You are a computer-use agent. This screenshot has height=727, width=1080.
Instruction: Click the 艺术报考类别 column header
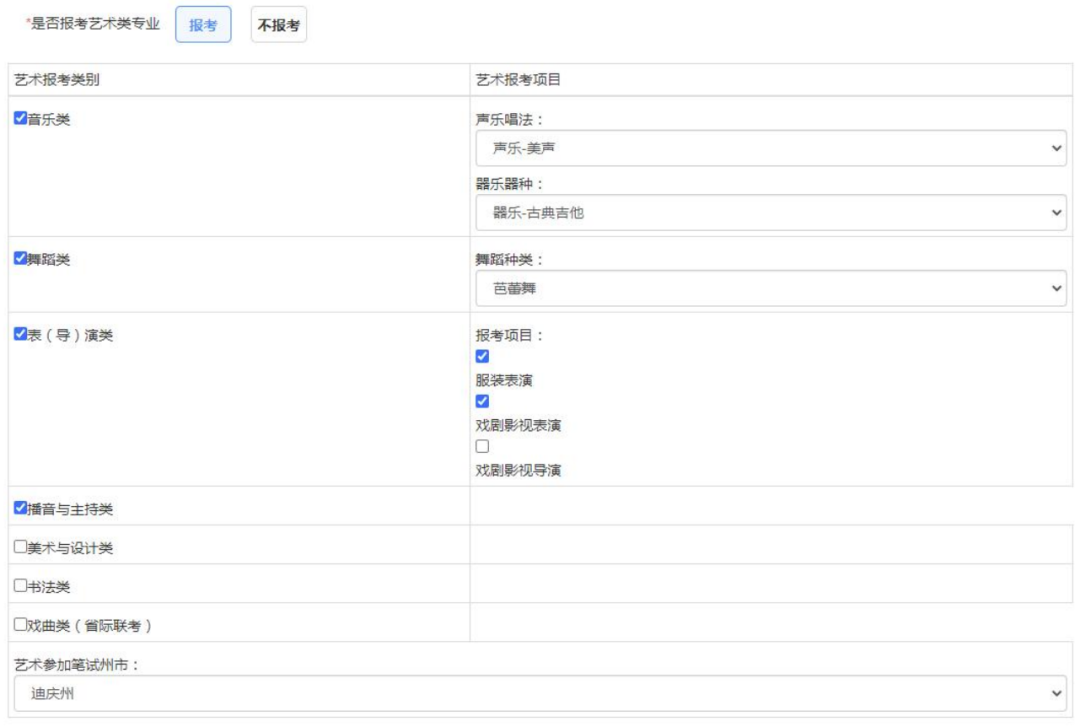[x=57, y=80]
